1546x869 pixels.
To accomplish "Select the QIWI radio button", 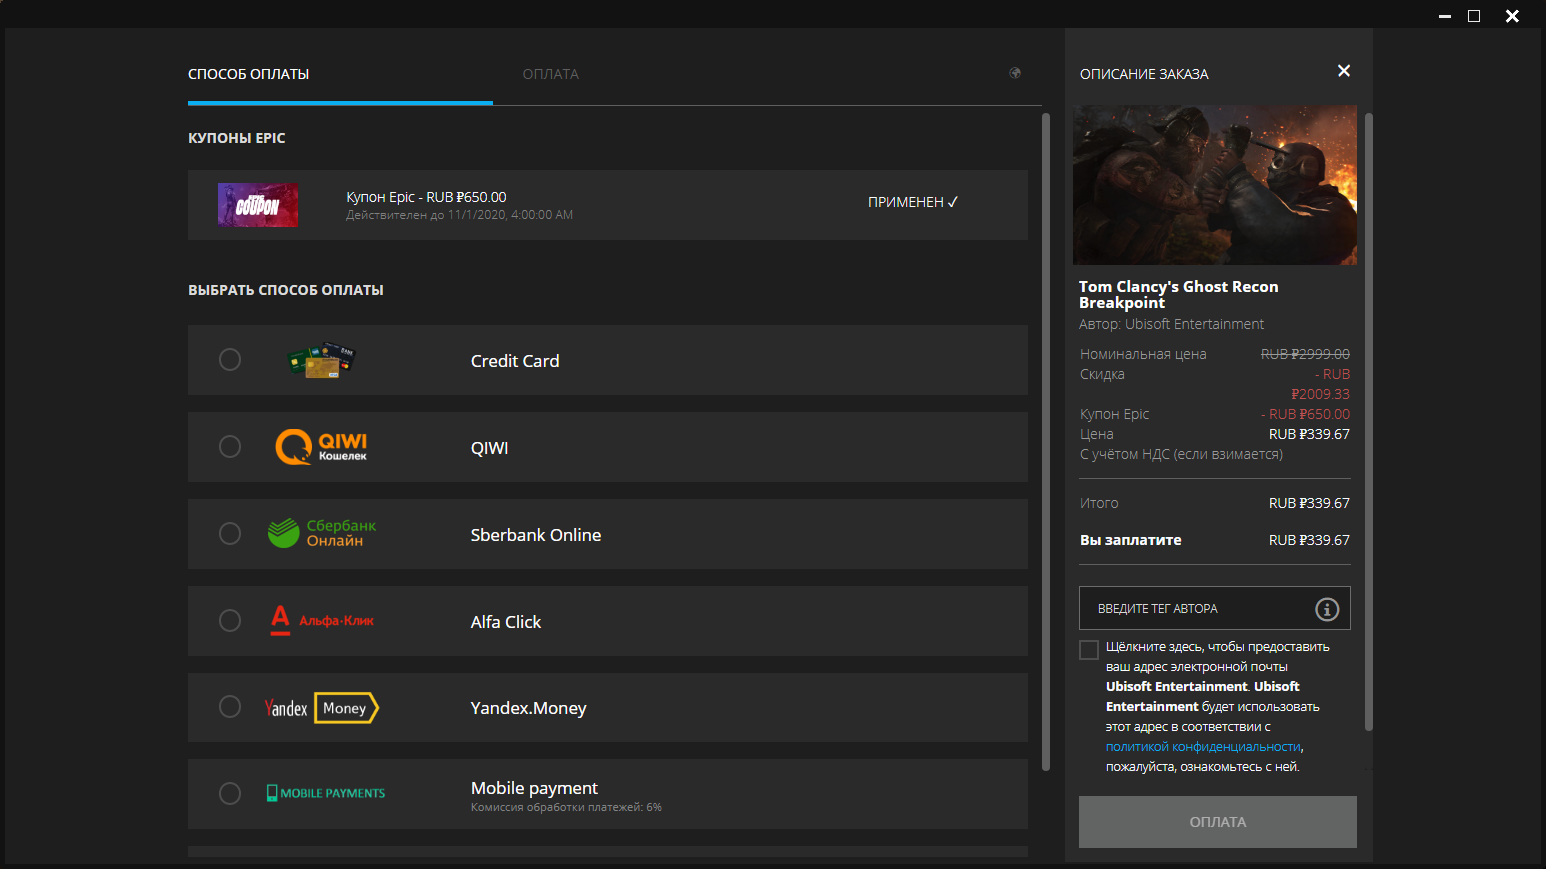I will 230,447.
